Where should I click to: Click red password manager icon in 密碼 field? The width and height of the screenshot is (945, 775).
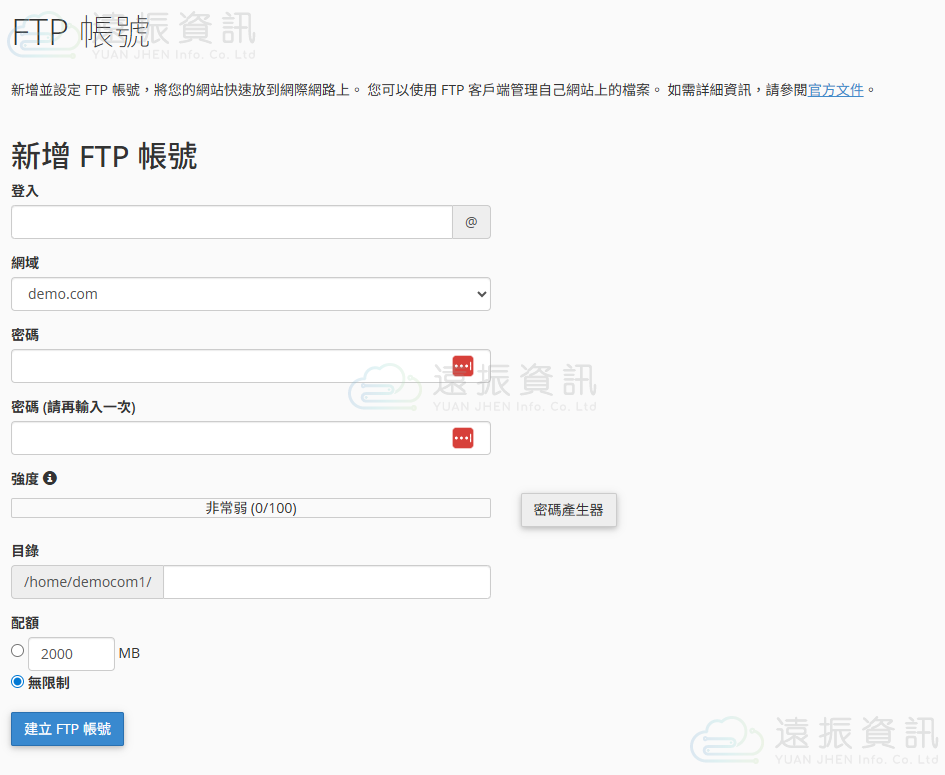coord(463,366)
